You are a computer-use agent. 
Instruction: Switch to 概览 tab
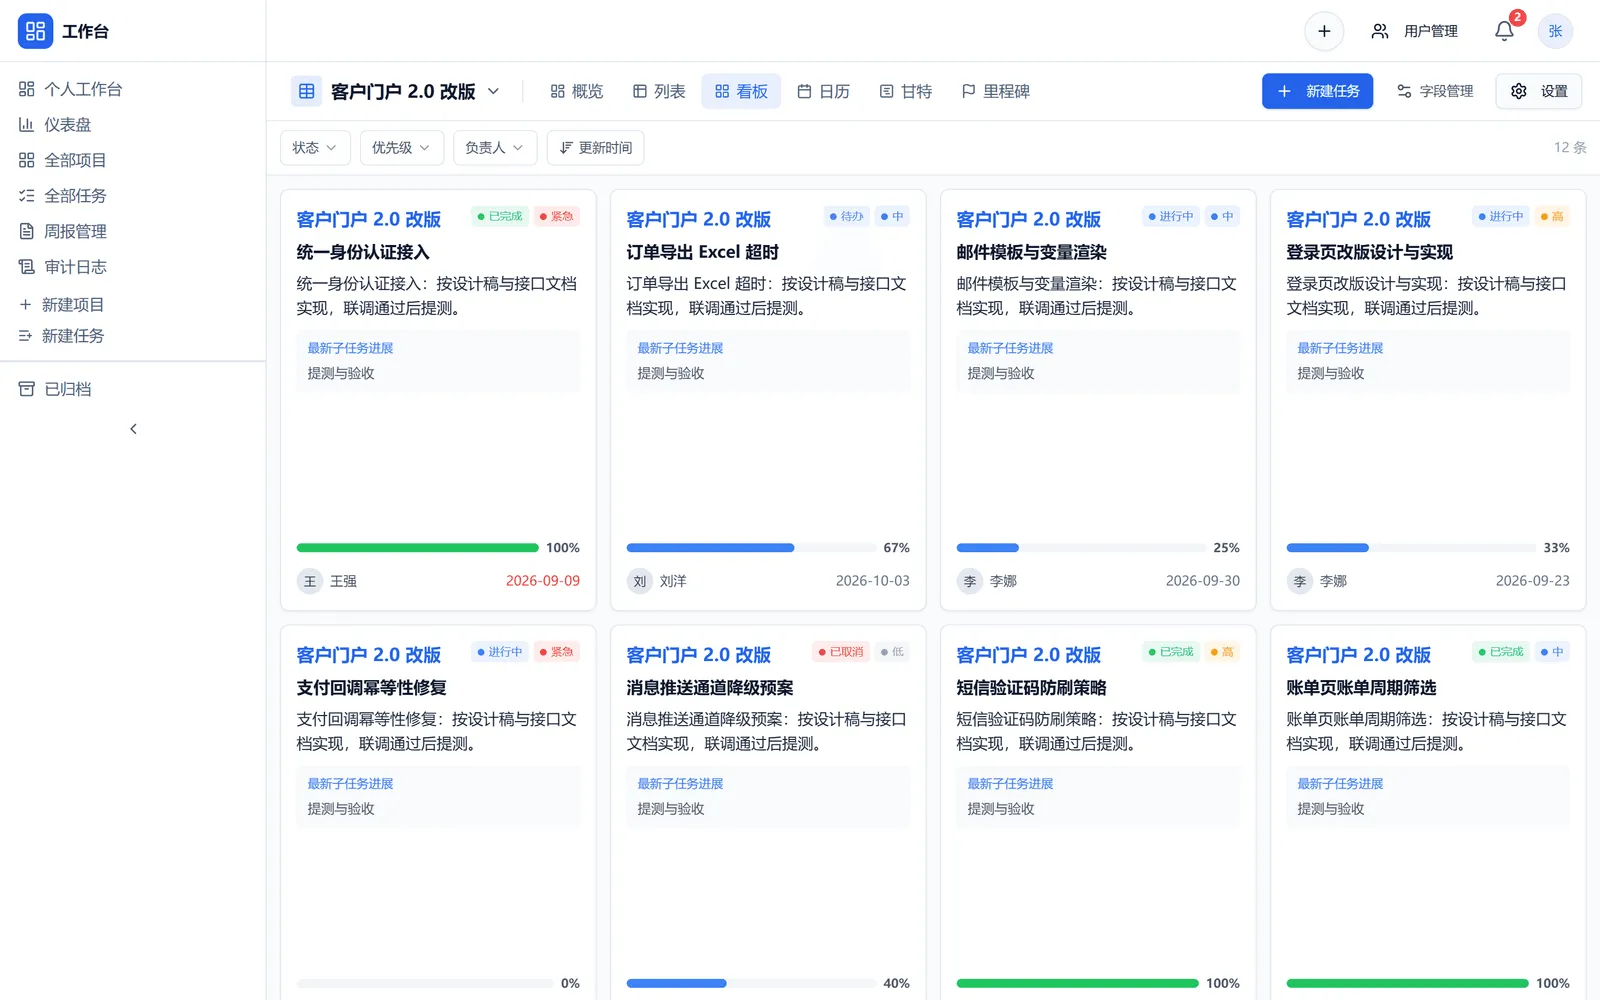(577, 91)
